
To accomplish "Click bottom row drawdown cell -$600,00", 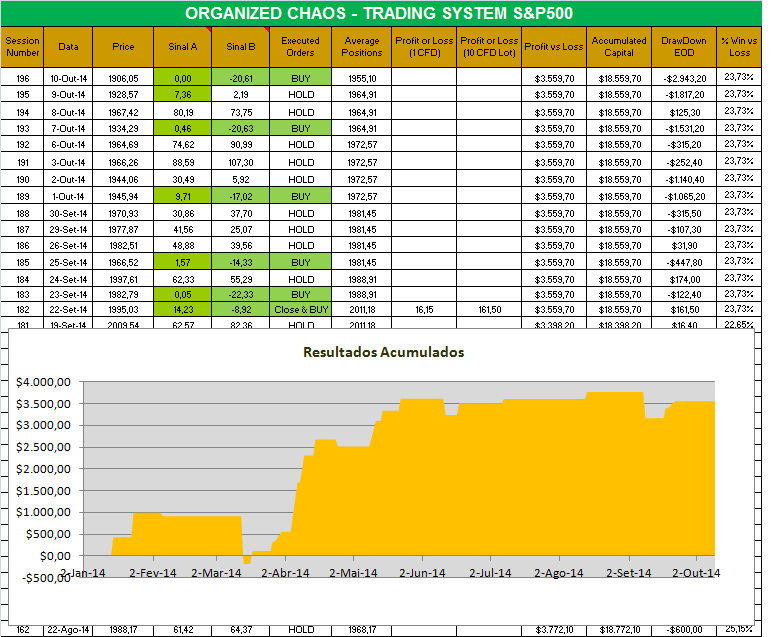I will point(684,630).
